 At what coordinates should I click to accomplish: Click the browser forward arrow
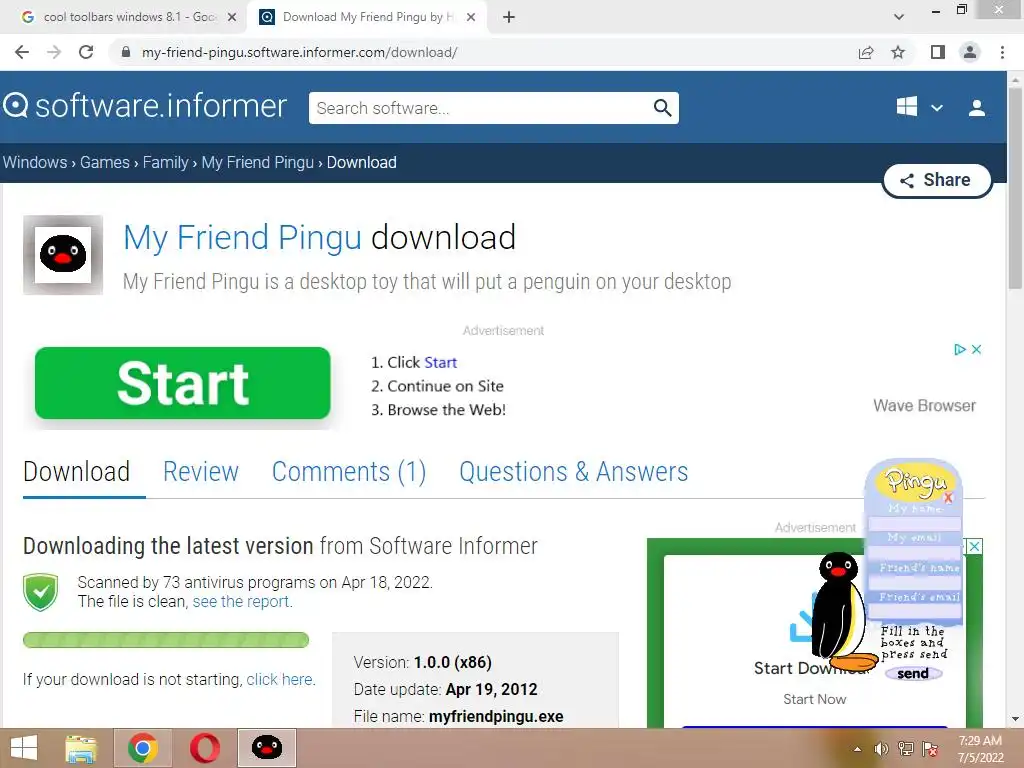point(54,52)
